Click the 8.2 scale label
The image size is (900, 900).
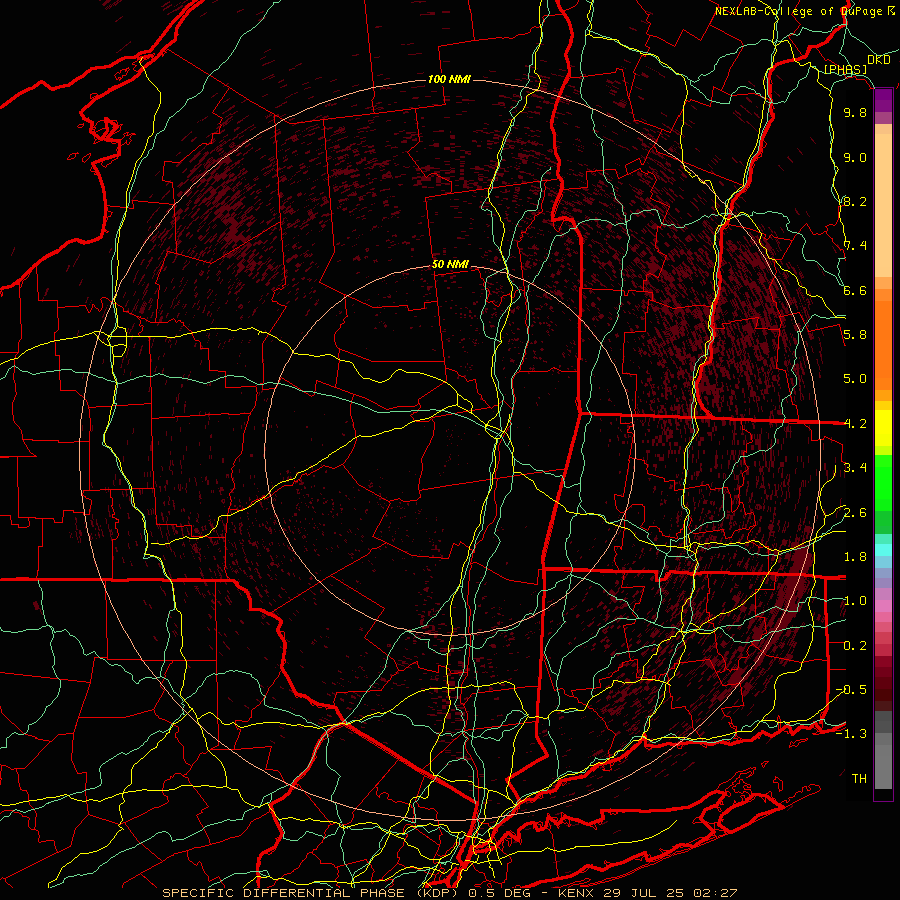click(855, 201)
